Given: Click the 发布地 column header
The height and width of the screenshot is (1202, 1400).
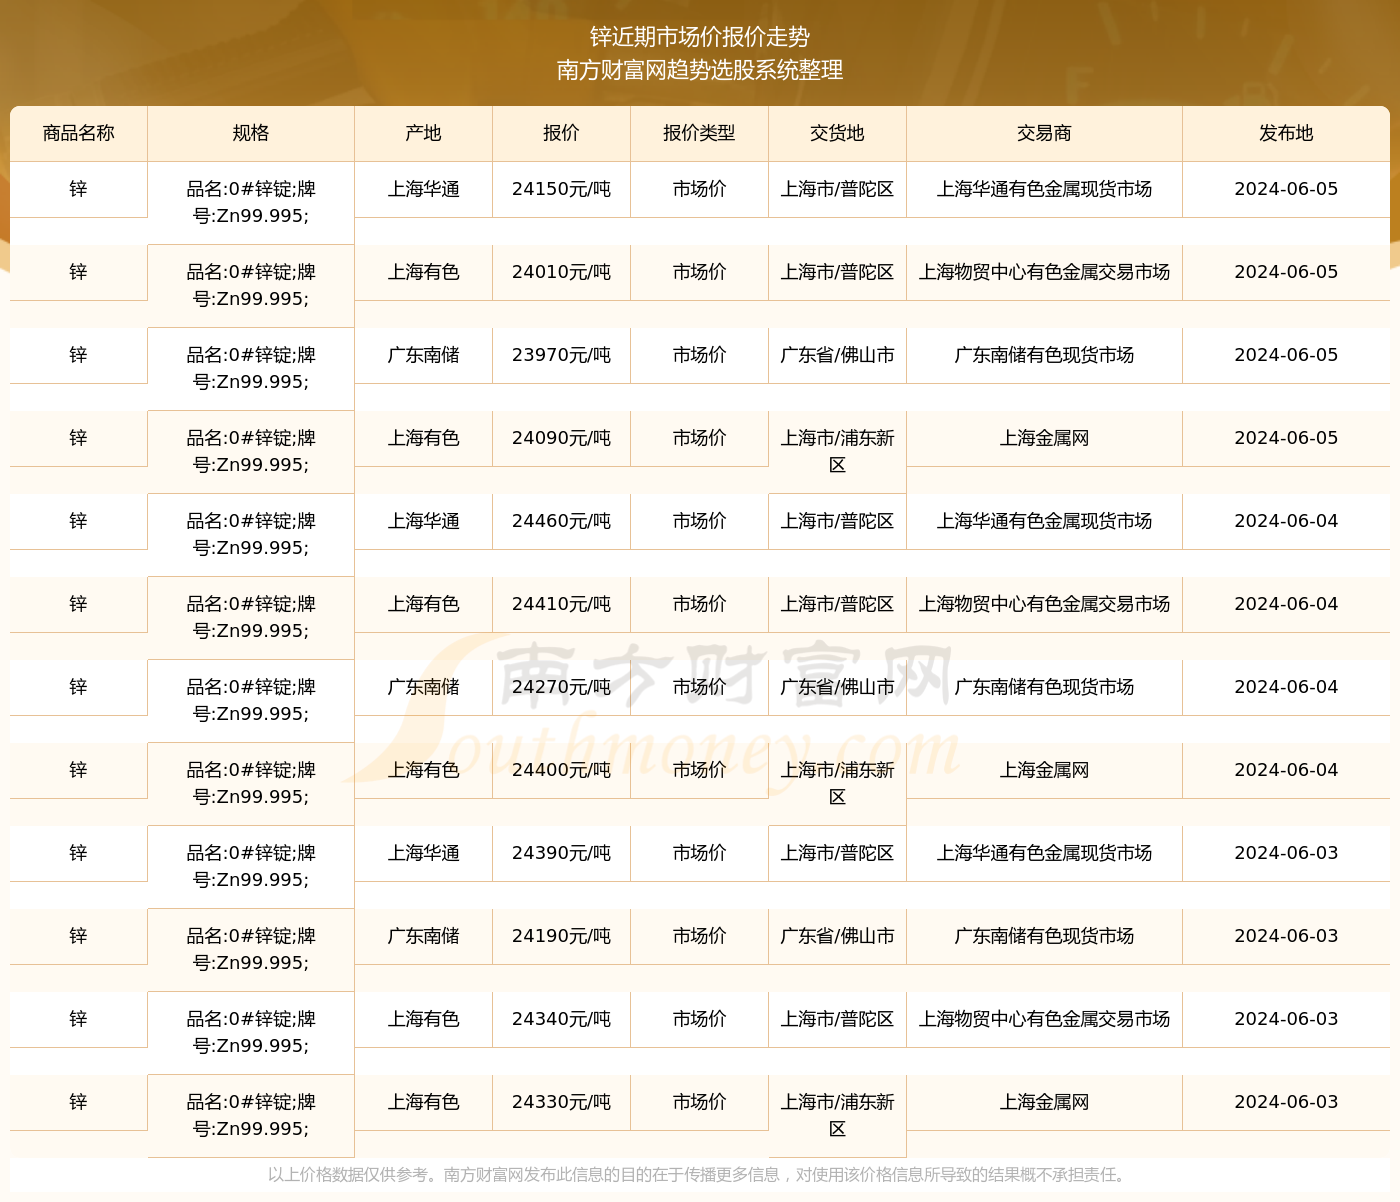Looking at the screenshot, I should tap(1286, 133).
